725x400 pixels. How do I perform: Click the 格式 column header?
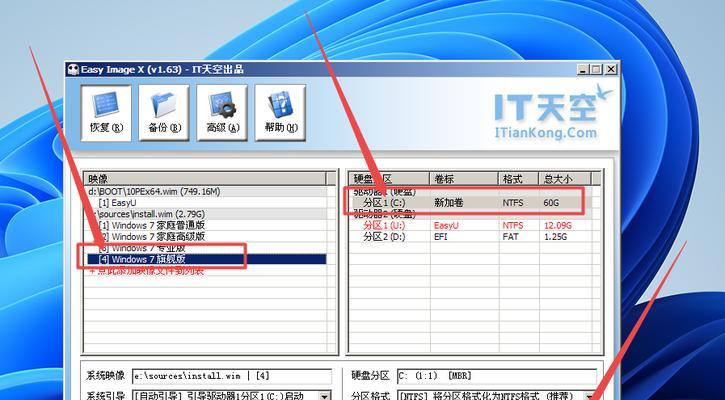click(x=518, y=178)
